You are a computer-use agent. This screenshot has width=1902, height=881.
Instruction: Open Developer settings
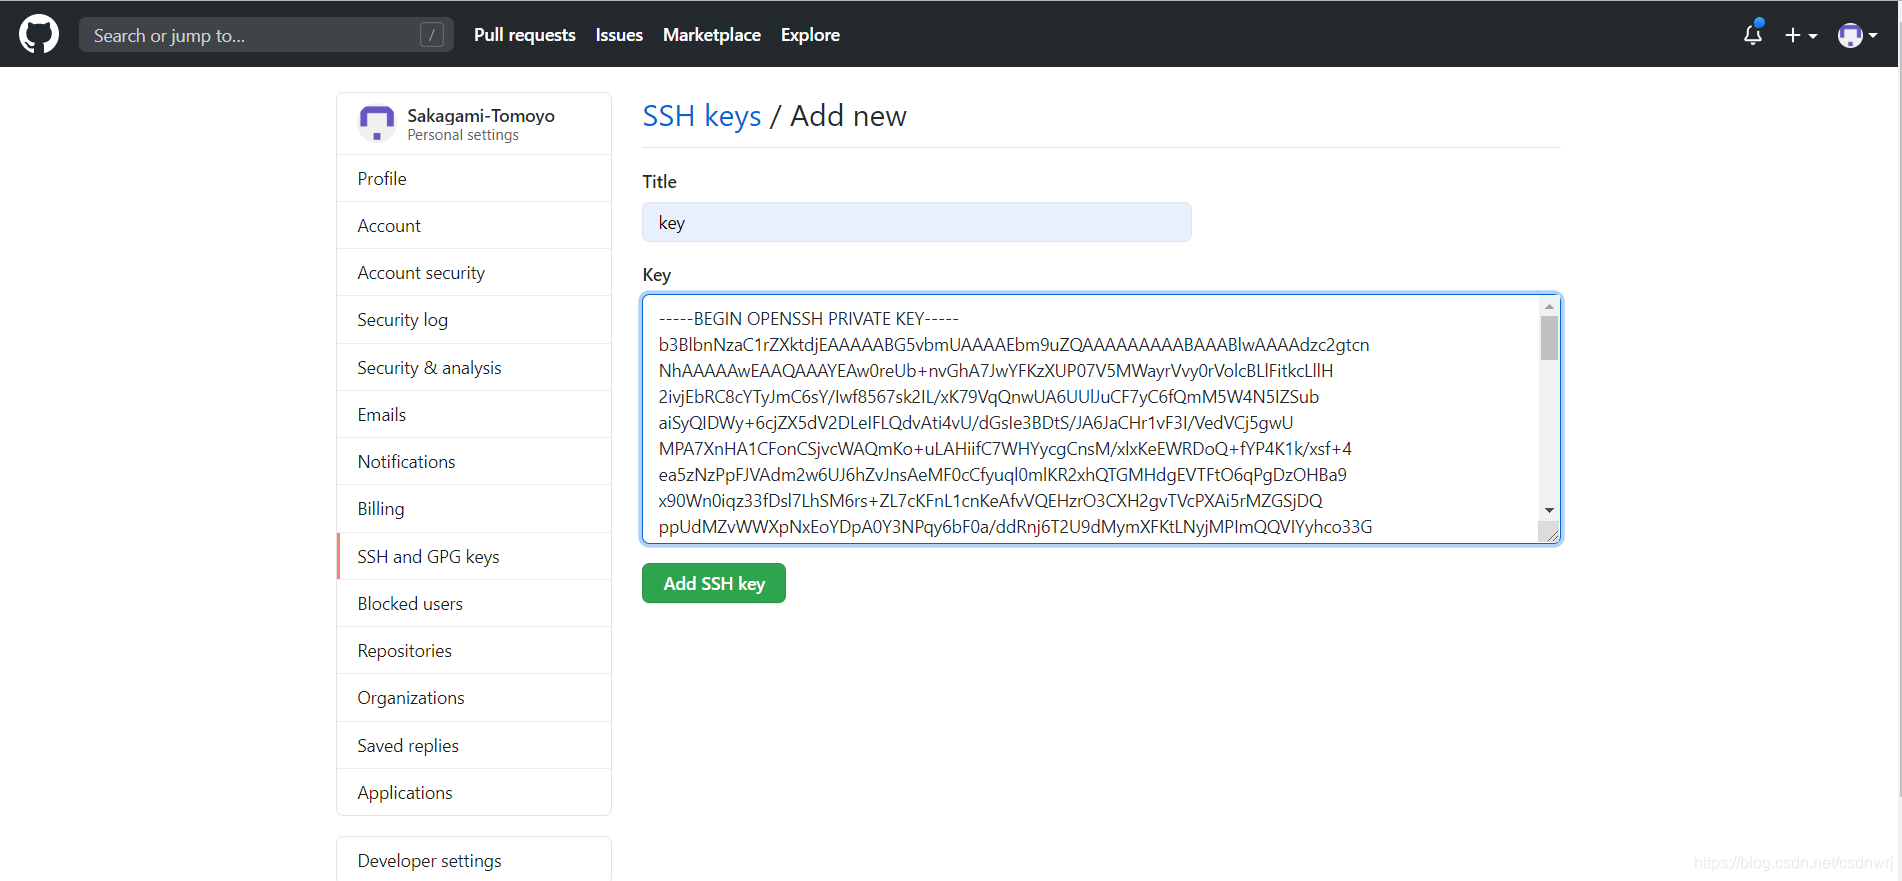tap(474, 860)
